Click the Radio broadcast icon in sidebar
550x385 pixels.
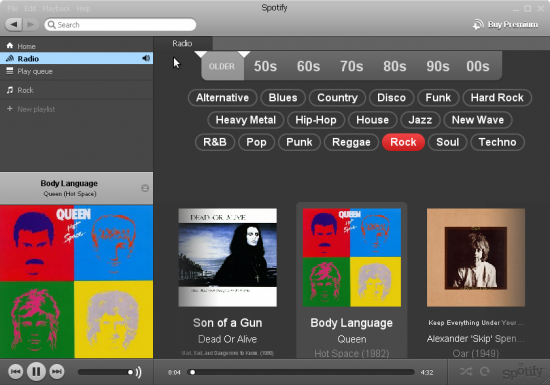10,58
